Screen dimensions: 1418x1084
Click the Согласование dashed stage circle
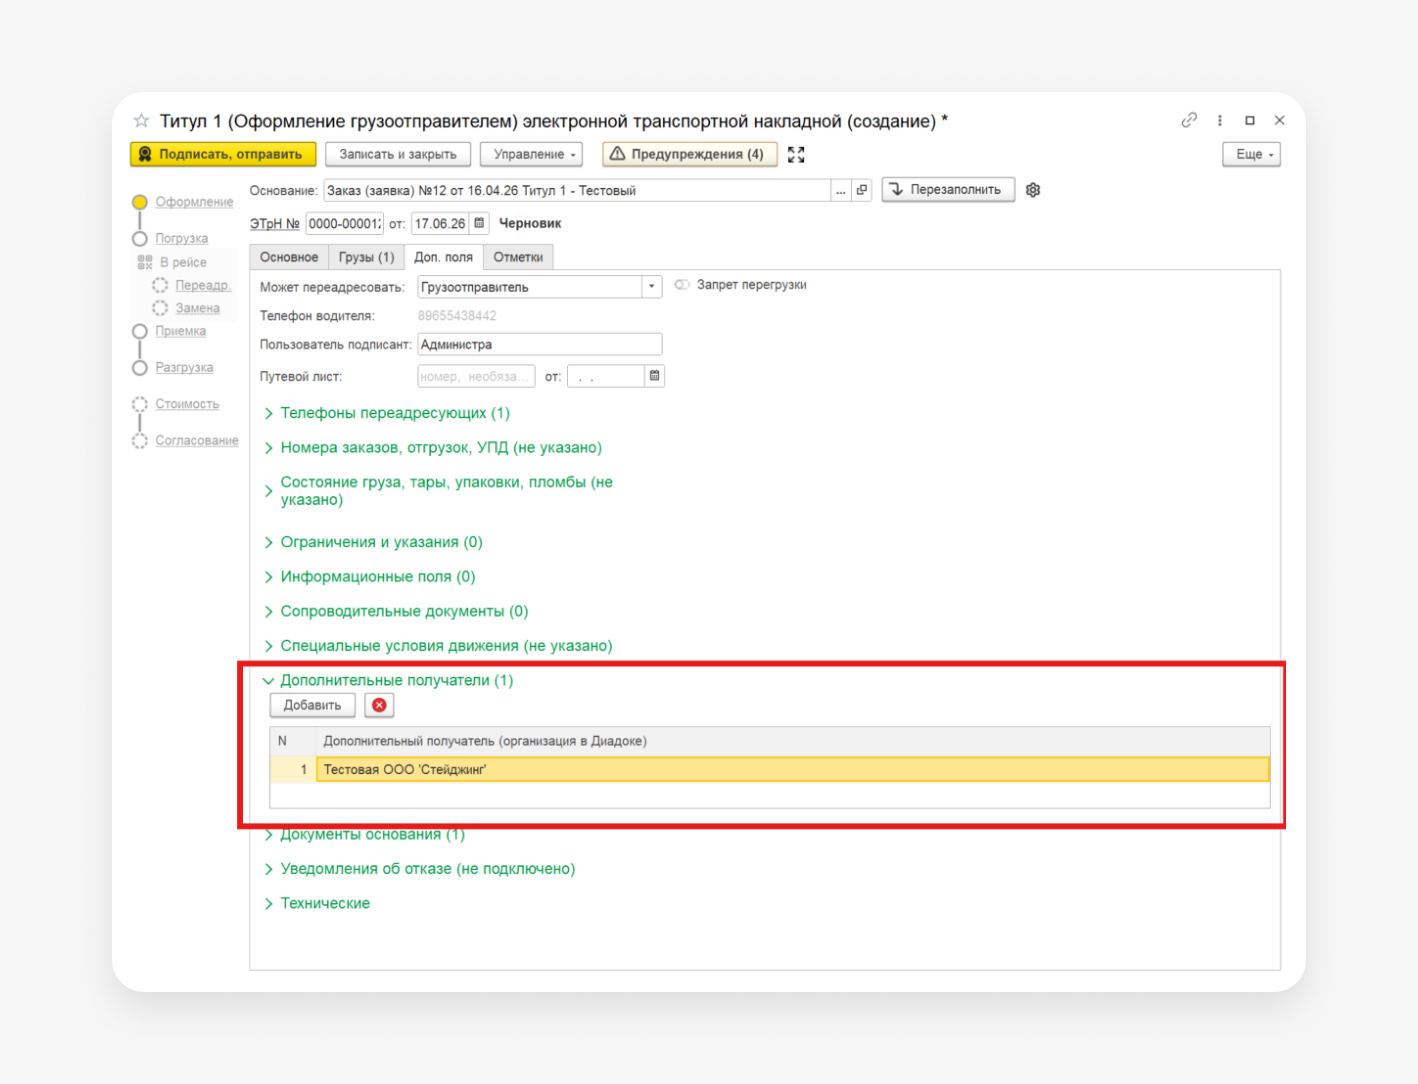[x=140, y=441]
